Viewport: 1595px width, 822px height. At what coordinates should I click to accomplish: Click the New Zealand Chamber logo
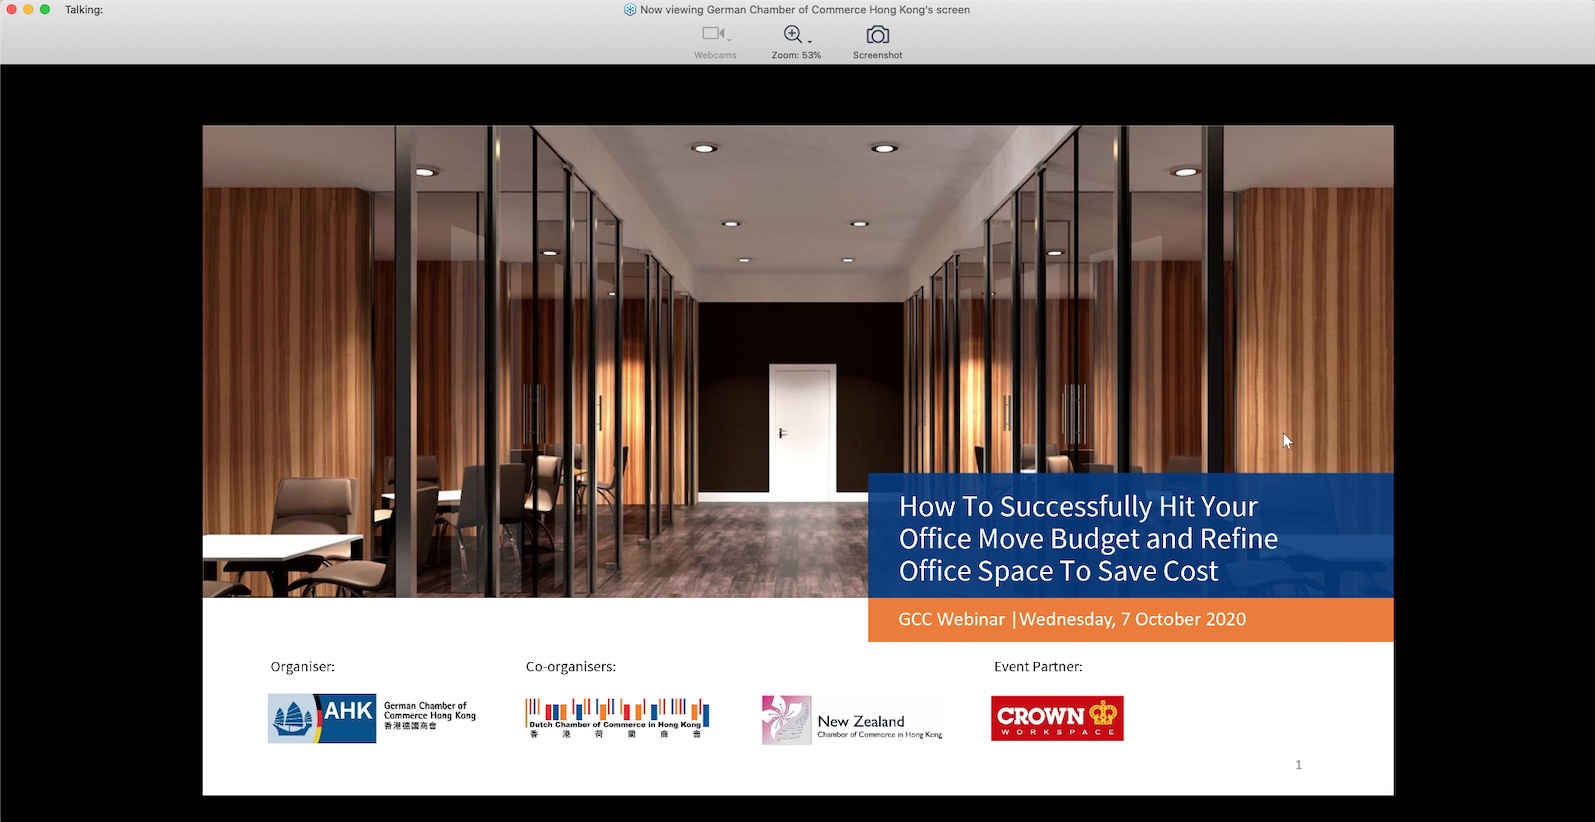coord(852,720)
